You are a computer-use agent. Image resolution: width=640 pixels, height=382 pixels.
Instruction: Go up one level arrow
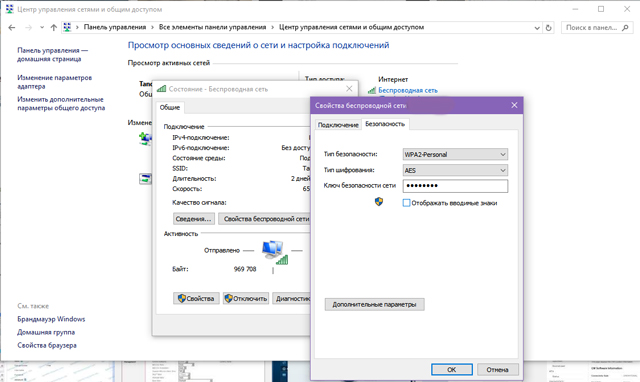pos(53,27)
